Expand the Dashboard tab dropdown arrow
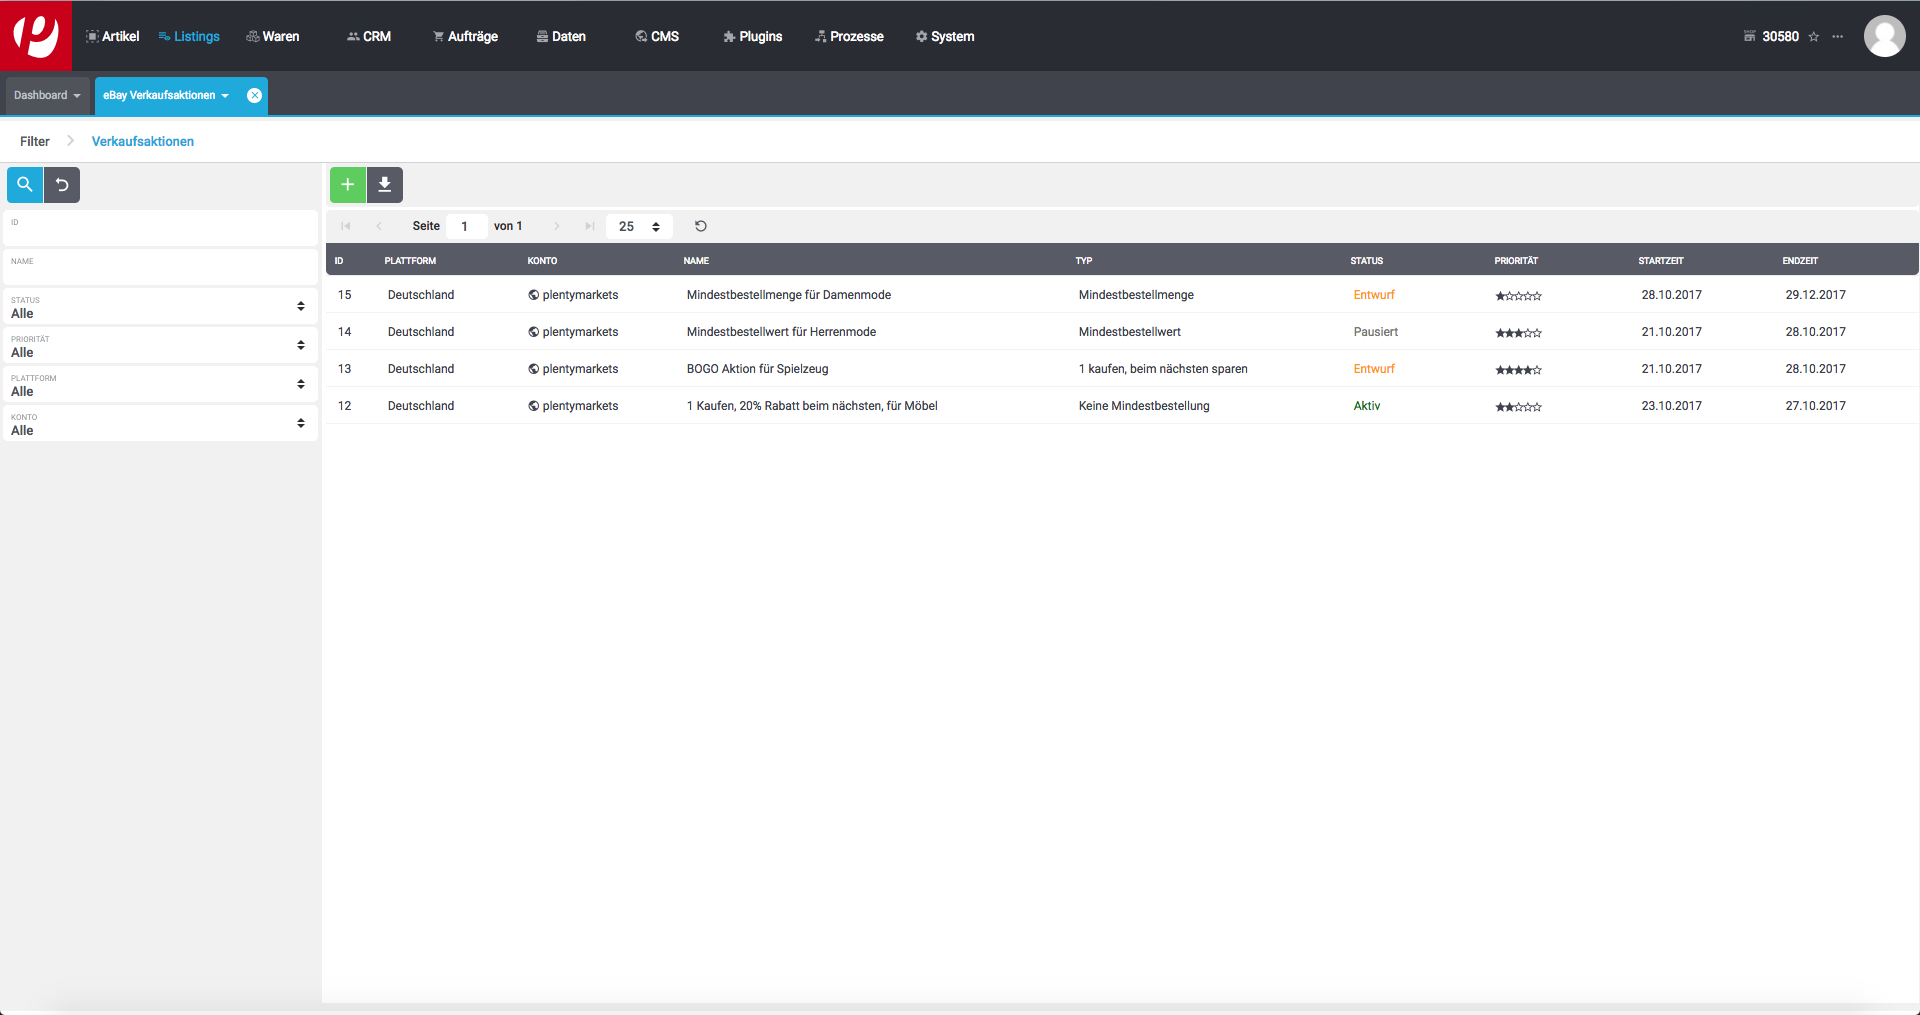Image resolution: width=1920 pixels, height=1015 pixels. point(77,96)
